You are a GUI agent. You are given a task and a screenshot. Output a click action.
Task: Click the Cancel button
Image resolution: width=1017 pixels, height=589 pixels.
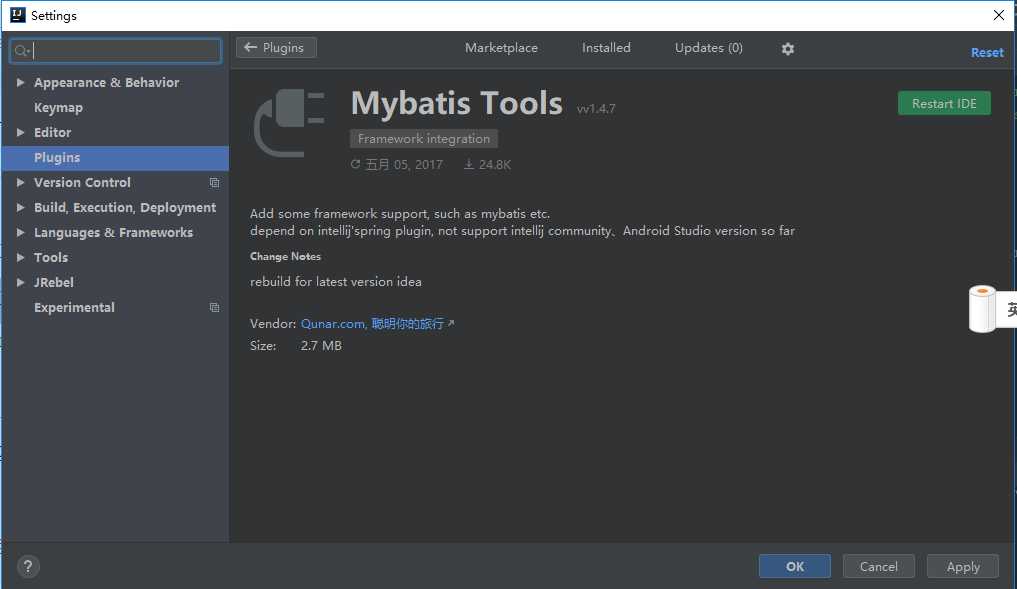click(879, 566)
